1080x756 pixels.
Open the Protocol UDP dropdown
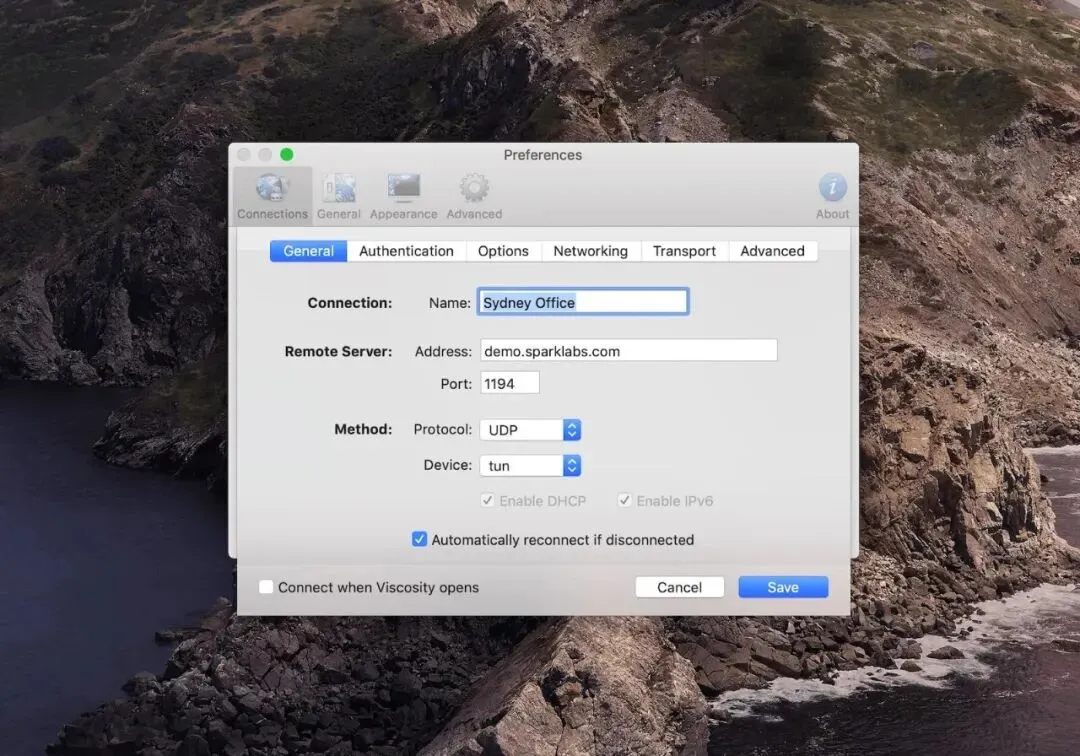pos(530,430)
